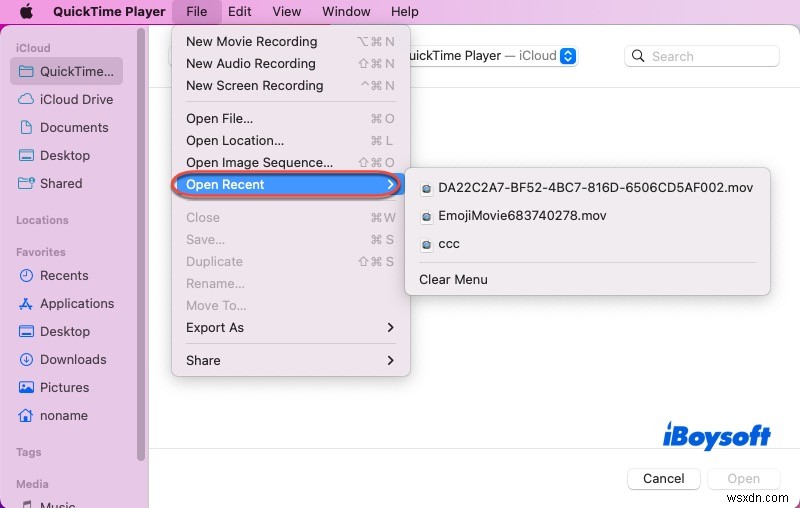Viewport: 800px width, 508px height.
Task: Expand the Share submenu
Action: [290, 360]
